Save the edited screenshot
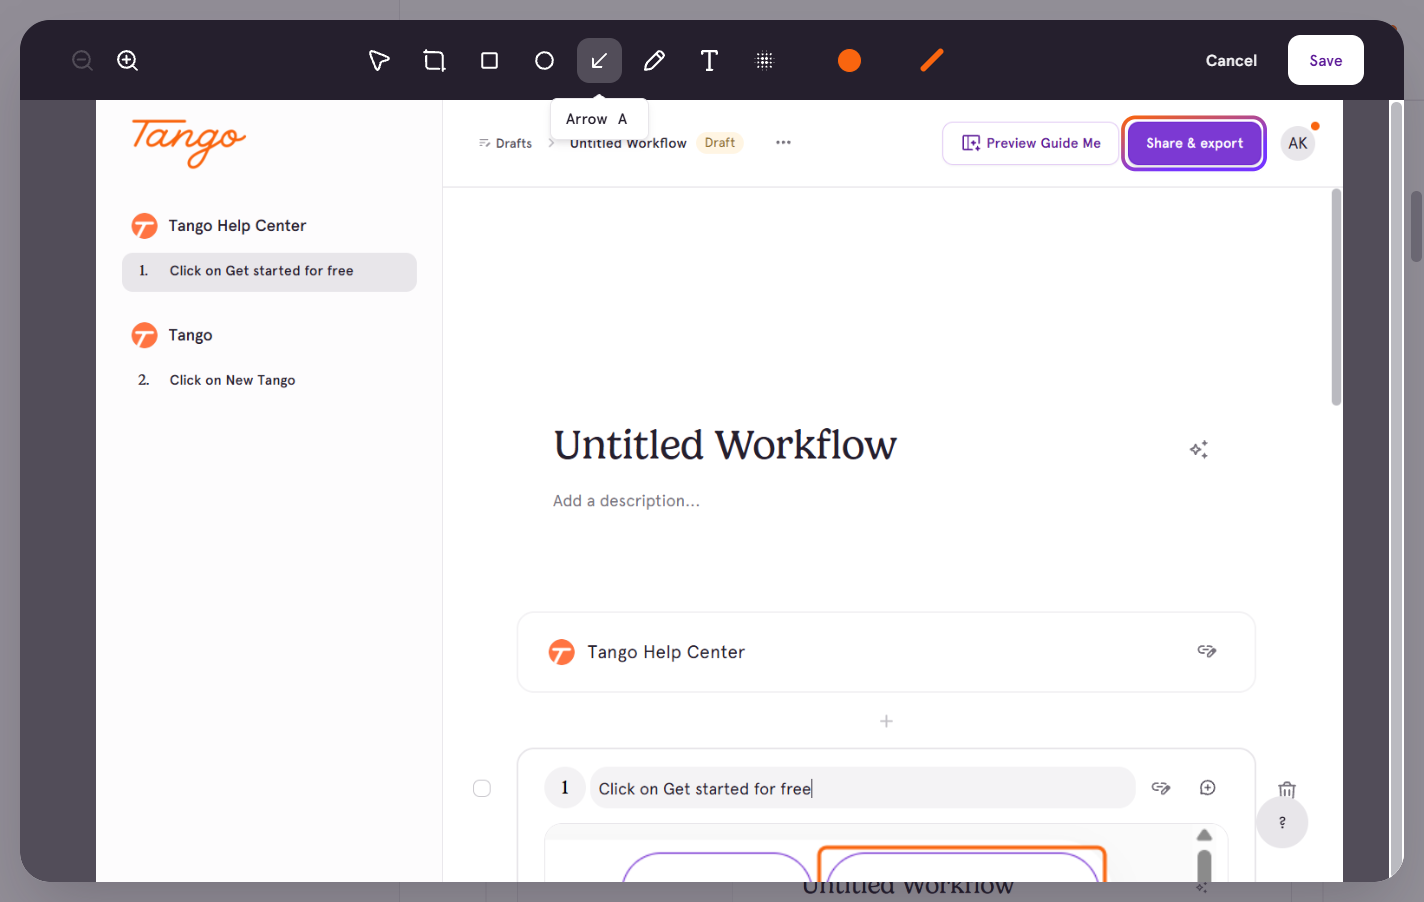1424x902 pixels. pos(1326,60)
